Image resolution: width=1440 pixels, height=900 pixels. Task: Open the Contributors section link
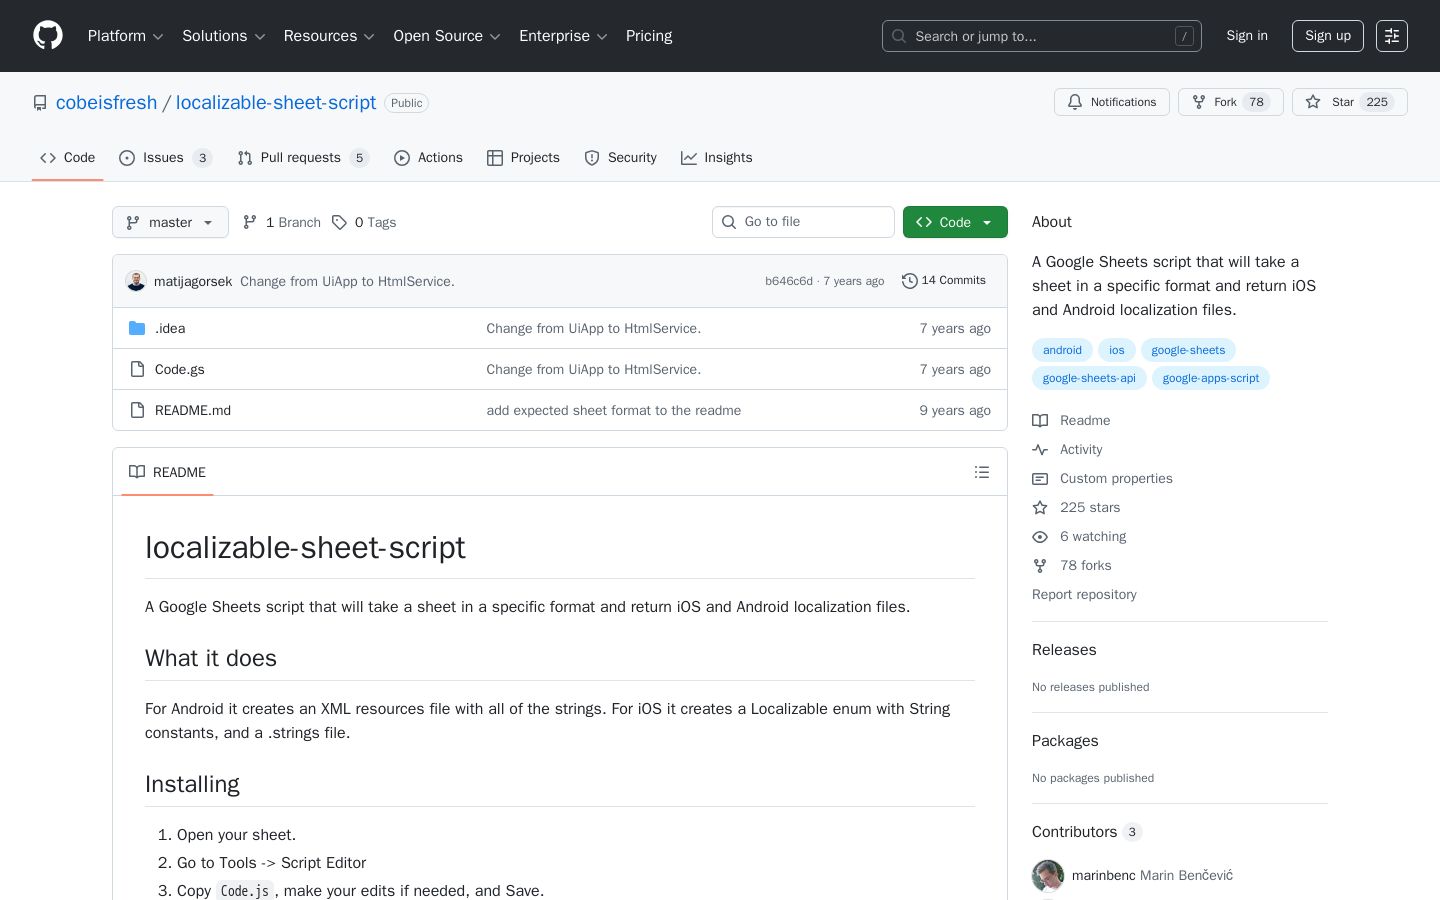click(x=1087, y=832)
